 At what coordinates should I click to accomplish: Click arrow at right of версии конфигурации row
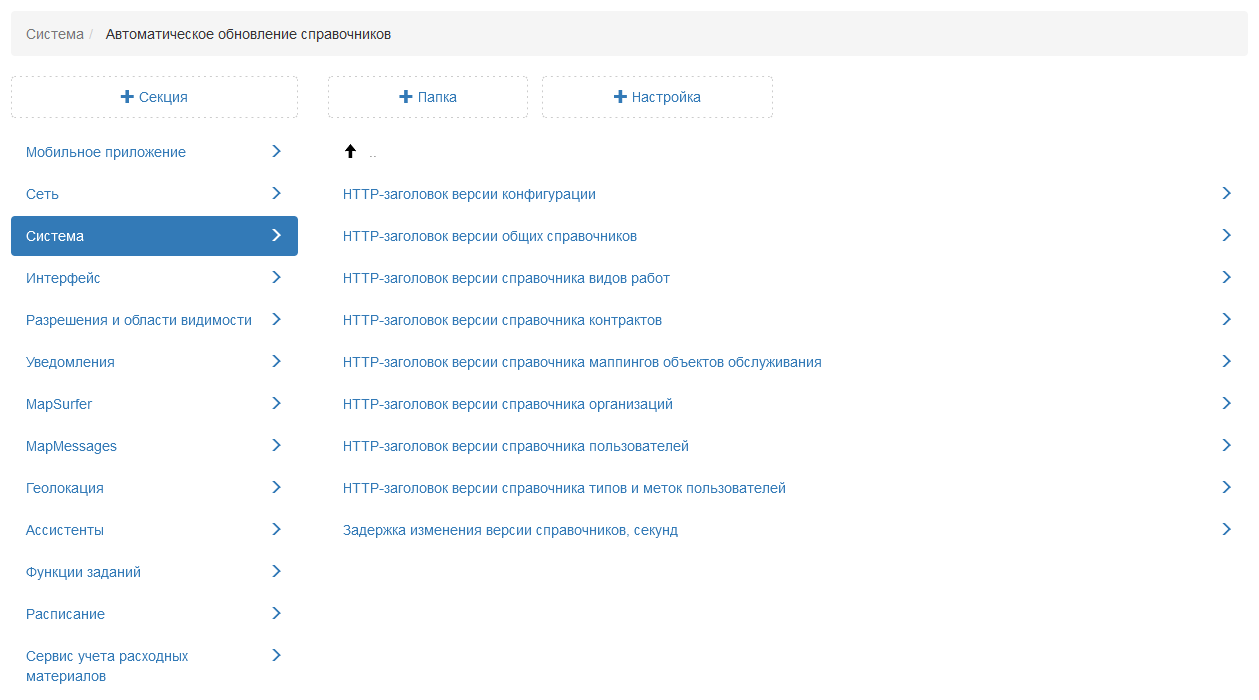coord(1227,193)
